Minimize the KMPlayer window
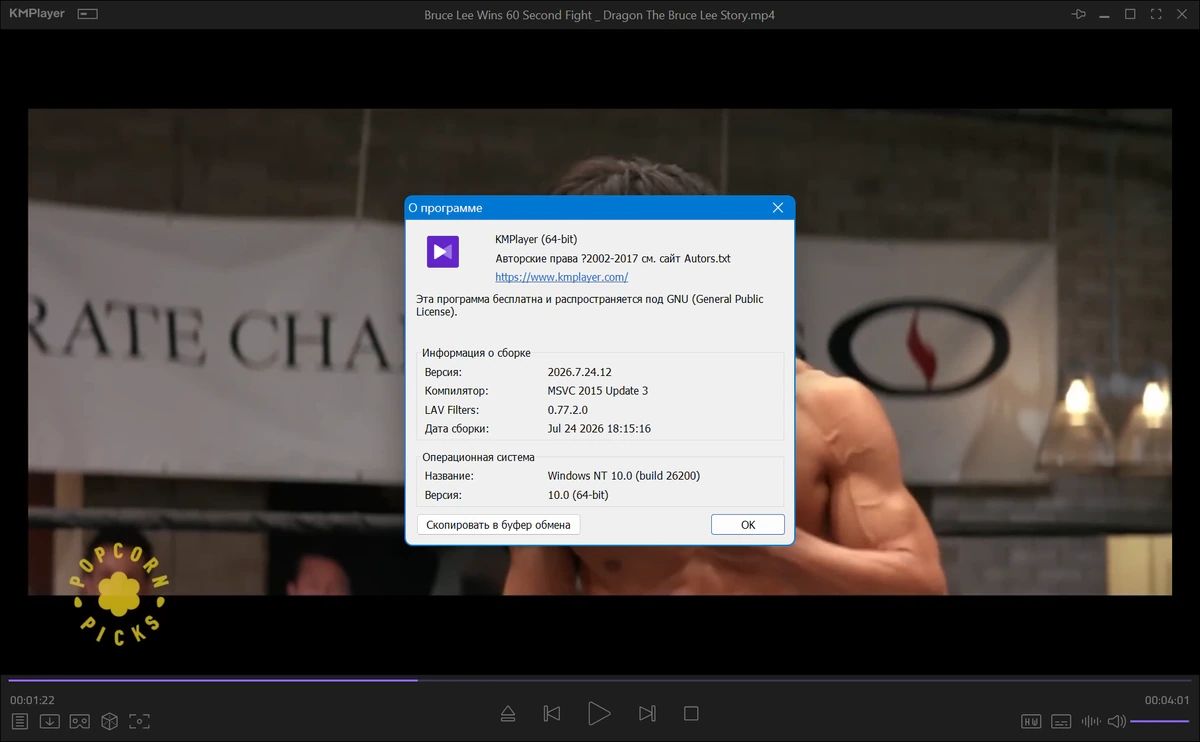 tap(1105, 14)
